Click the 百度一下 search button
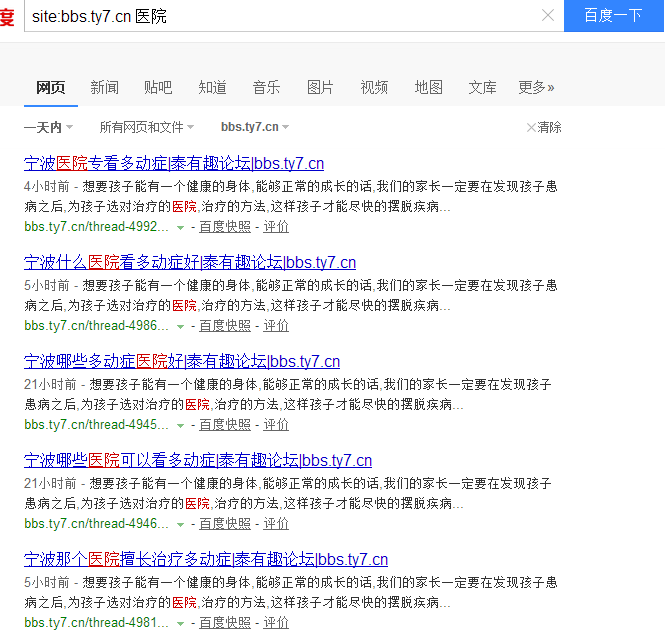Image resolution: width=665 pixels, height=639 pixels. click(x=613, y=16)
